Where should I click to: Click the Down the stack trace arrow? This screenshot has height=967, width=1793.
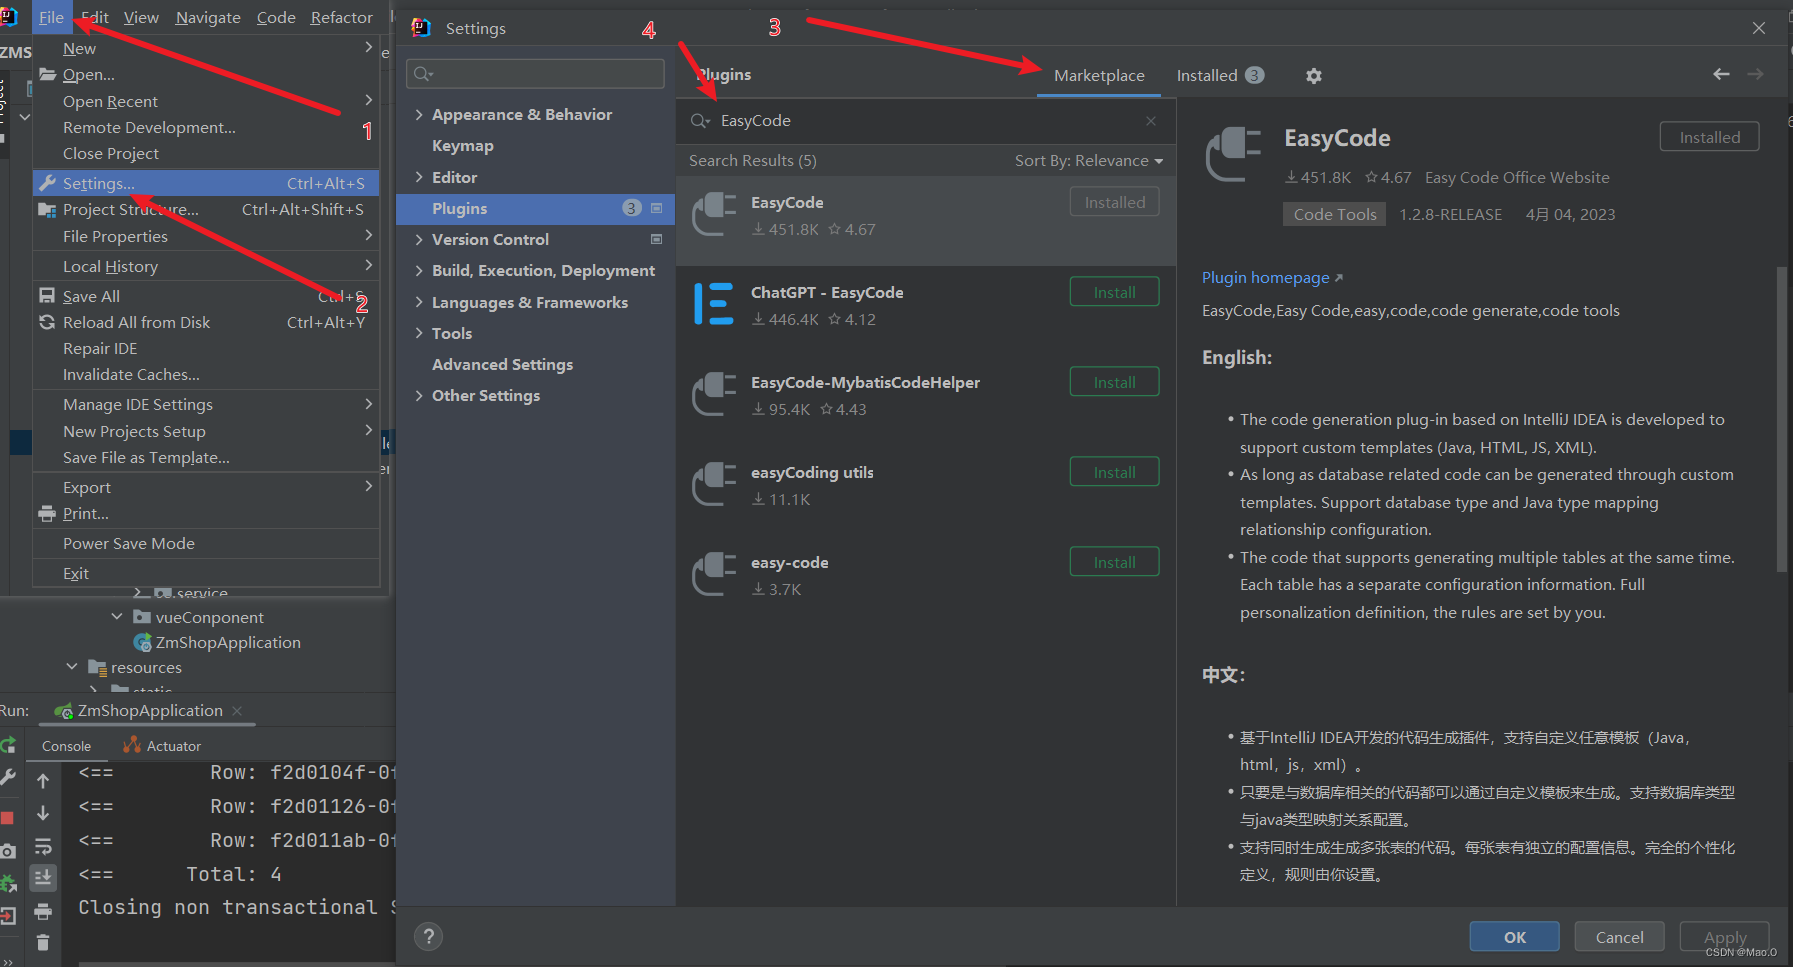click(x=43, y=813)
